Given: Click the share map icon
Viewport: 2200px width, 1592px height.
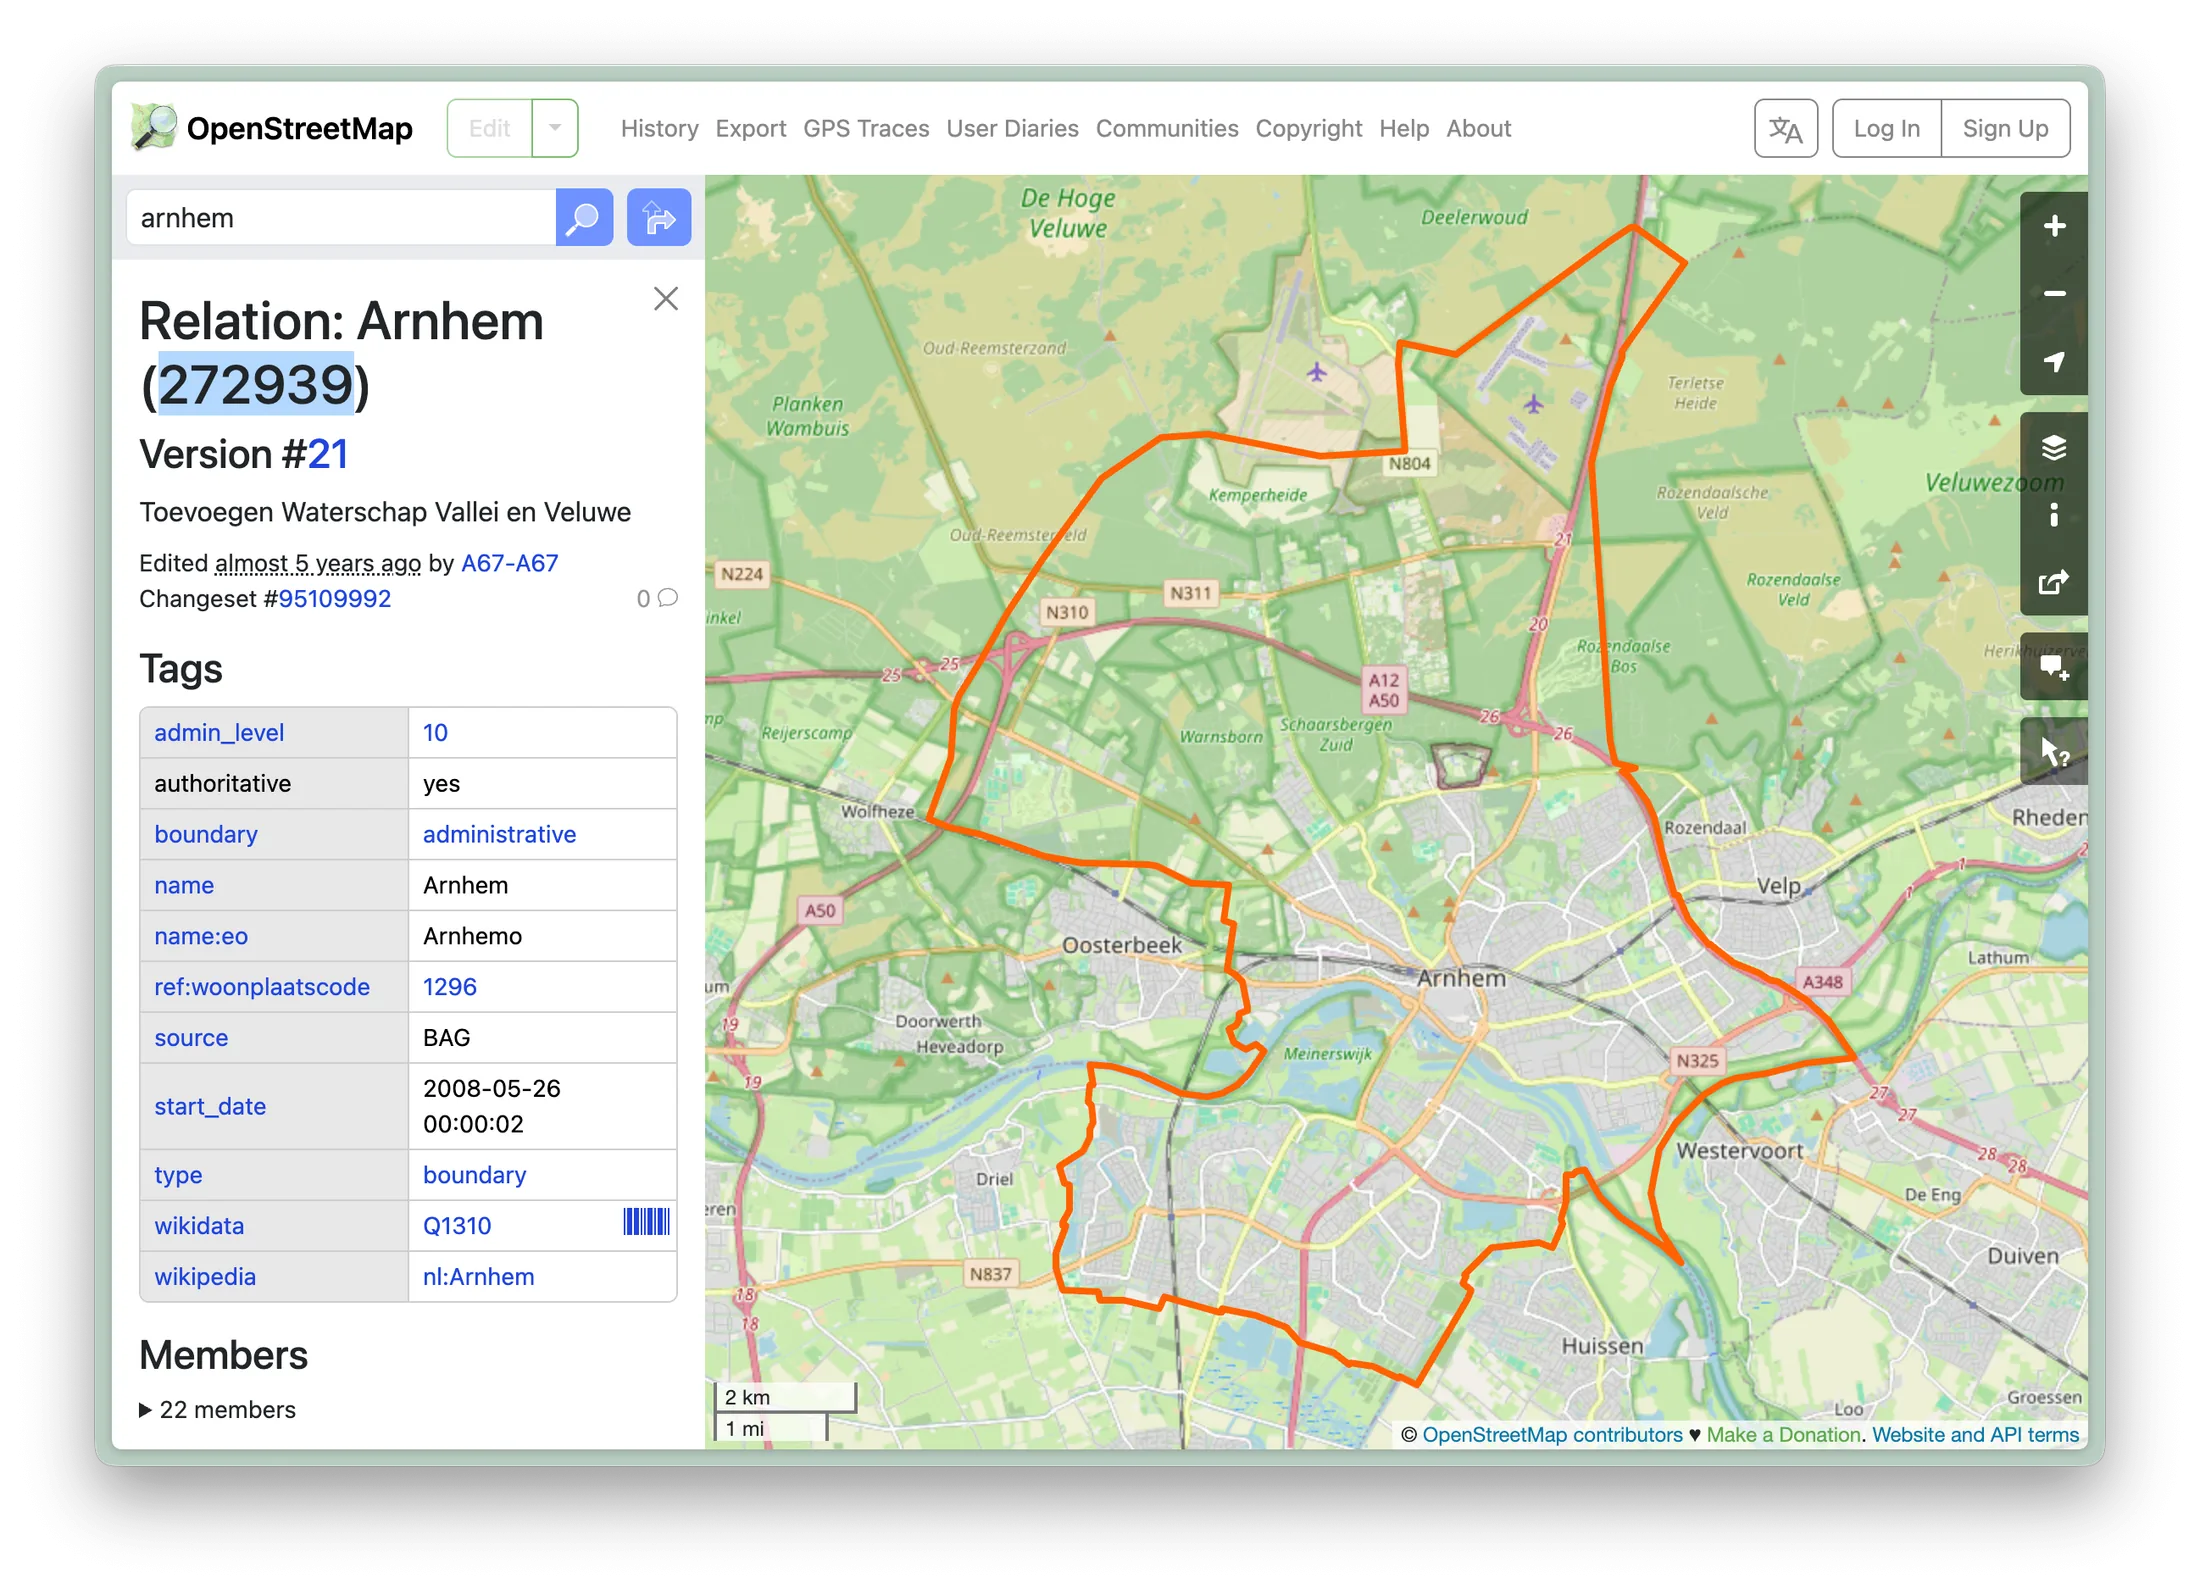Looking at the screenshot, I should click(x=2054, y=582).
